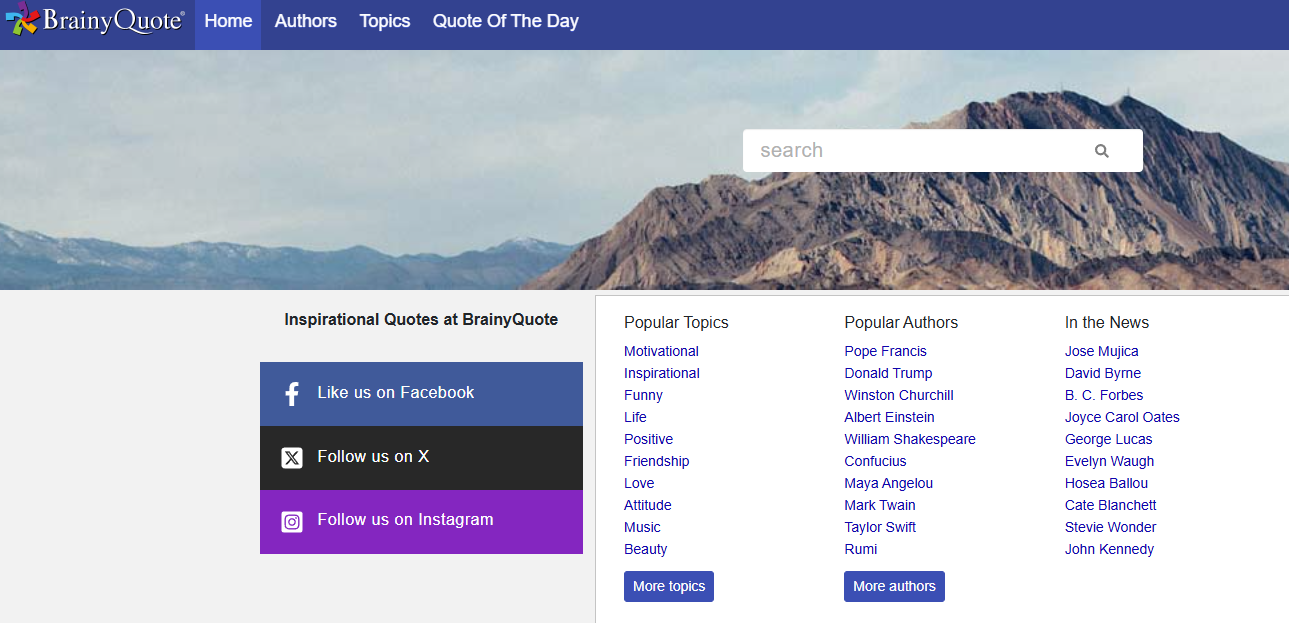Image resolution: width=1289 pixels, height=623 pixels.
Task: Select the Home navigation tab
Action: (x=228, y=21)
